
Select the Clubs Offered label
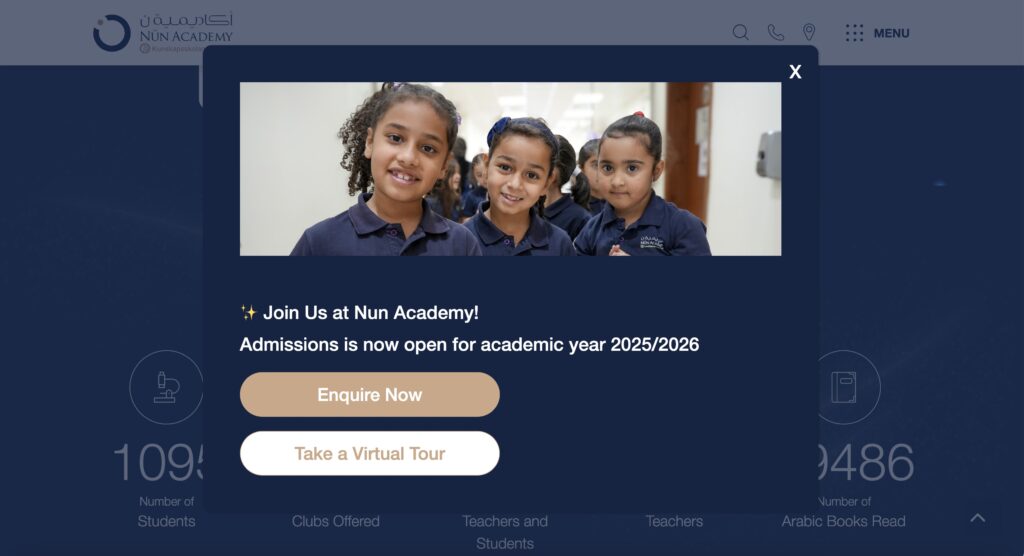(x=336, y=521)
